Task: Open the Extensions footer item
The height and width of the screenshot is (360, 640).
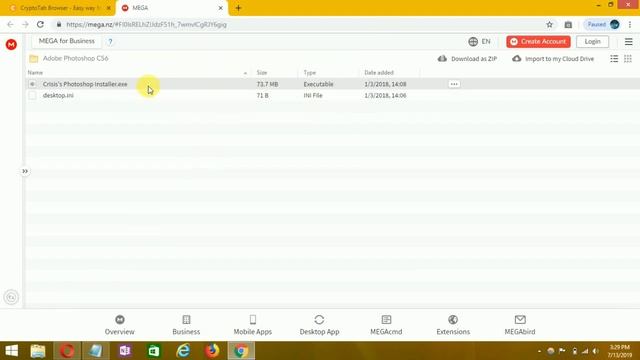Action: (x=453, y=325)
